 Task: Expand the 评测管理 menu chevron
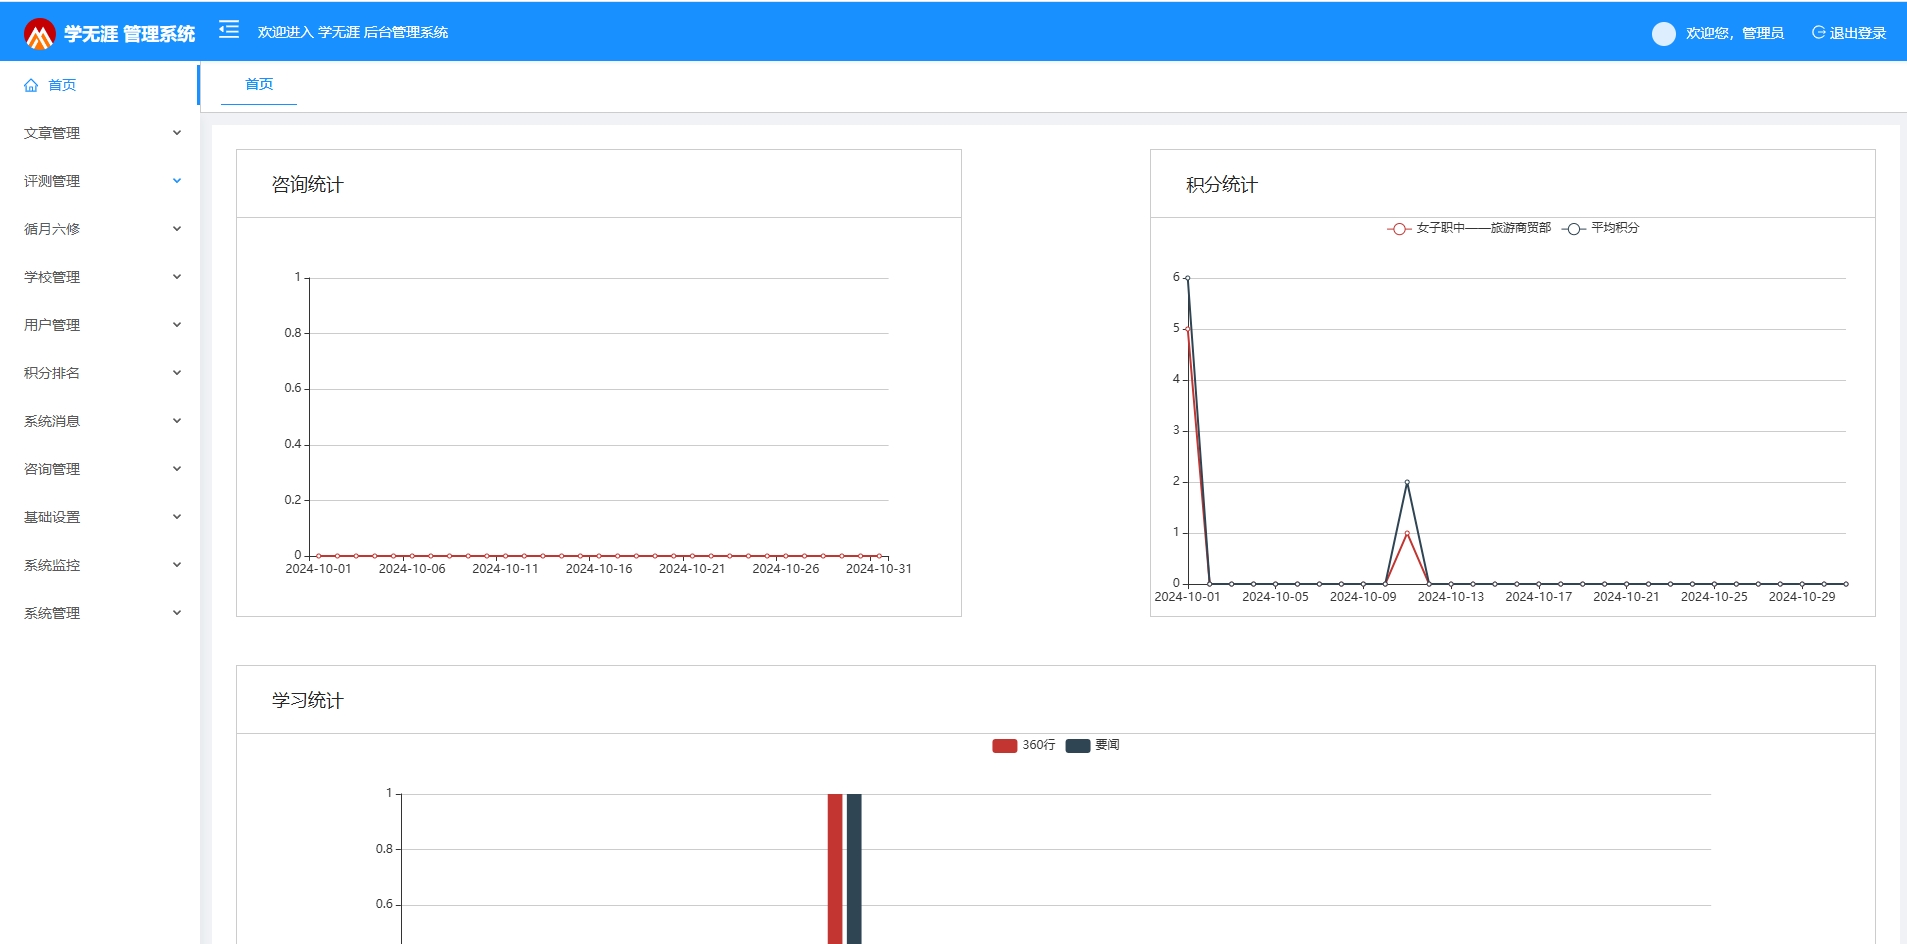click(177, 181)
